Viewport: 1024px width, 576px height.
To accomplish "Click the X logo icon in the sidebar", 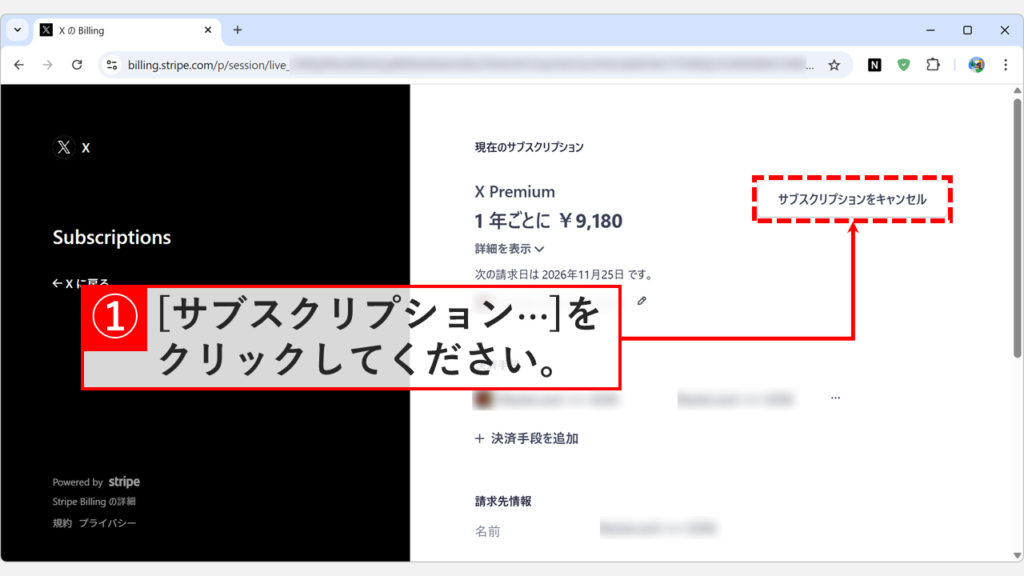I will 63,147.
